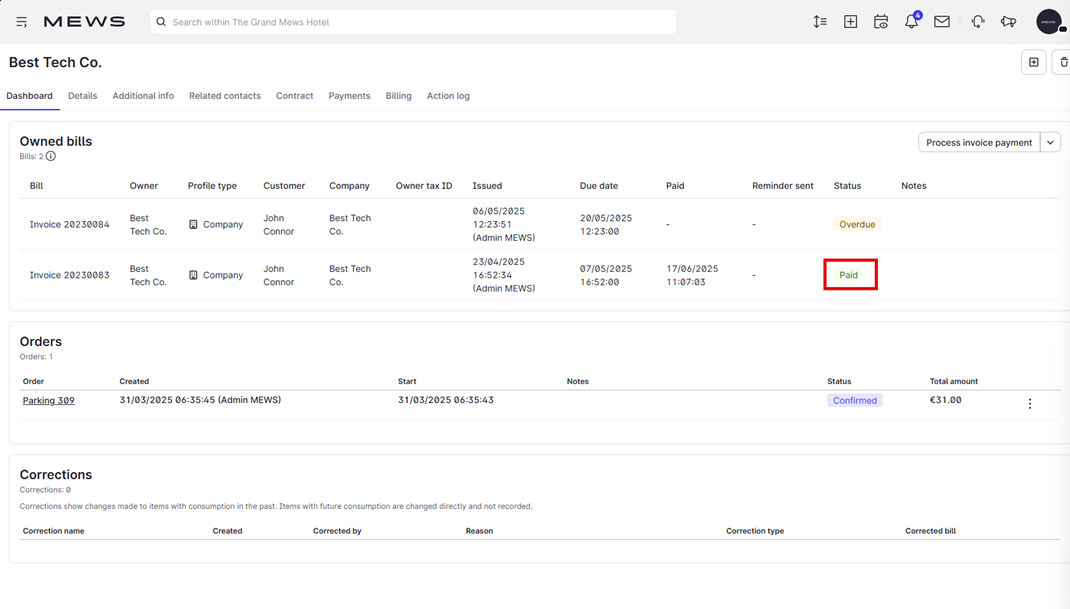1070x609 pixels.
Task: Click the Correction type column header
Action: click(755, 531)
